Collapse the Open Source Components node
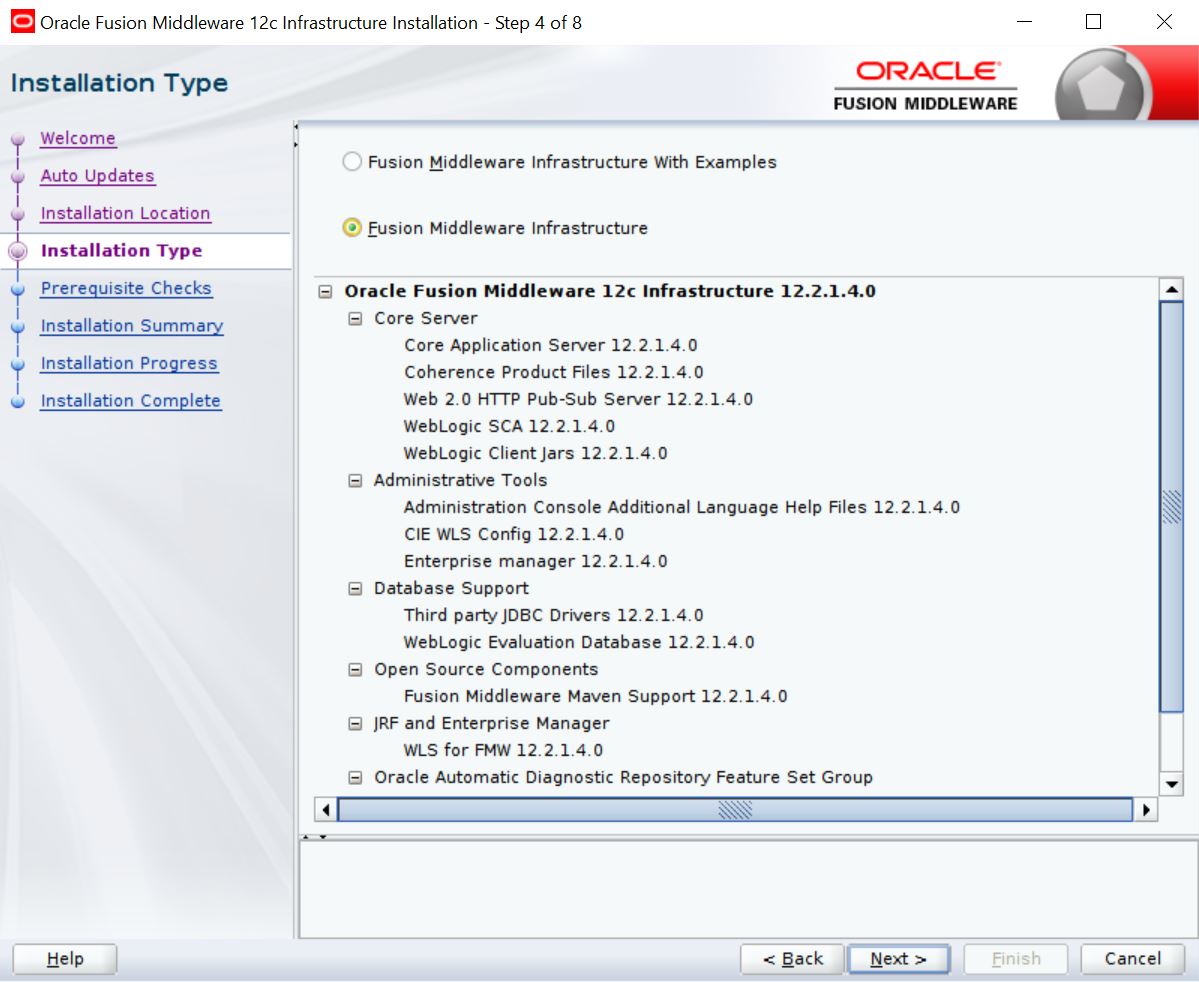This screenshot has height=982, width=1199. pyautogui.click(x=355, y=669)
